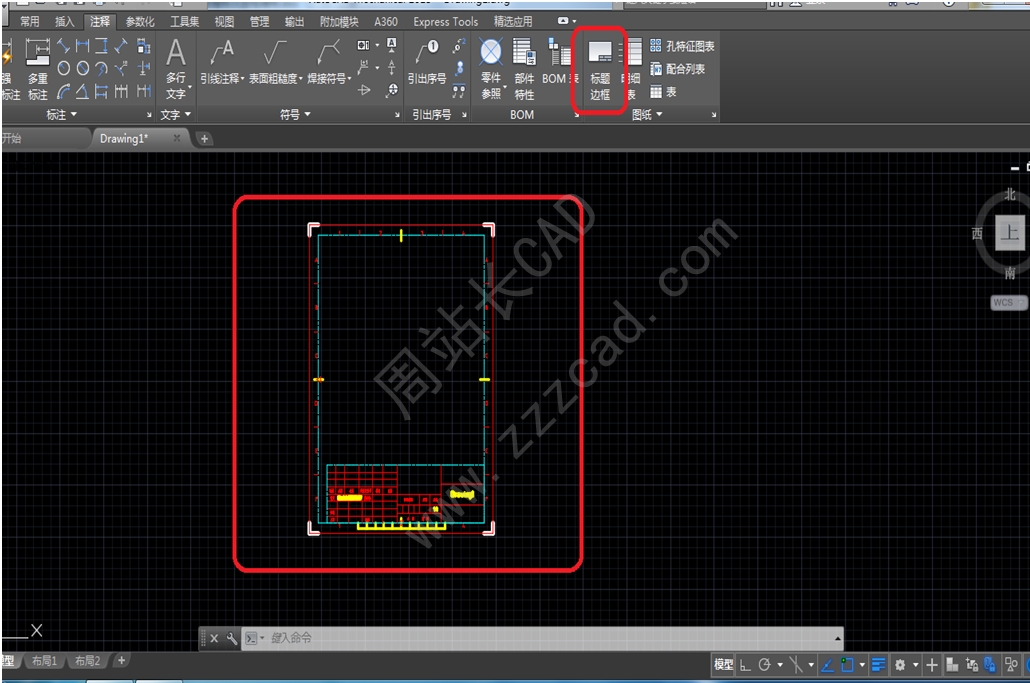Viewport: 1030px width, 683px height.
Task: Open object snap settings dropdown arrow
Action: click(862, 665)
